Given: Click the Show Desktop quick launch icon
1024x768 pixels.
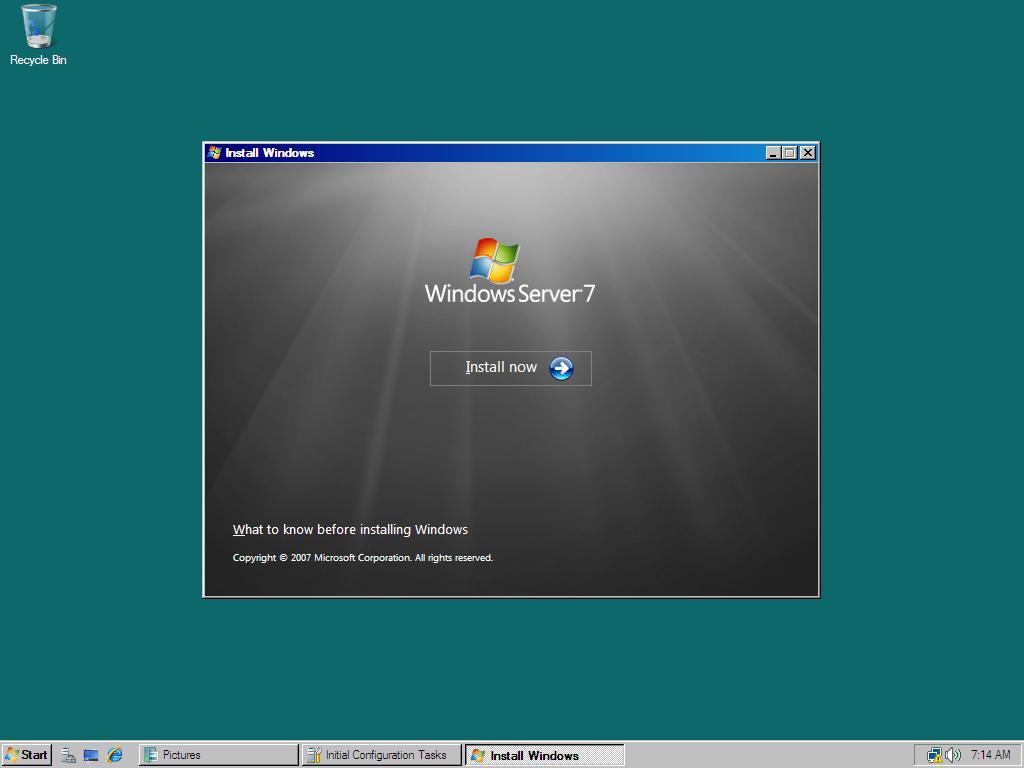Looking at the screenshot, I should 91,755.
